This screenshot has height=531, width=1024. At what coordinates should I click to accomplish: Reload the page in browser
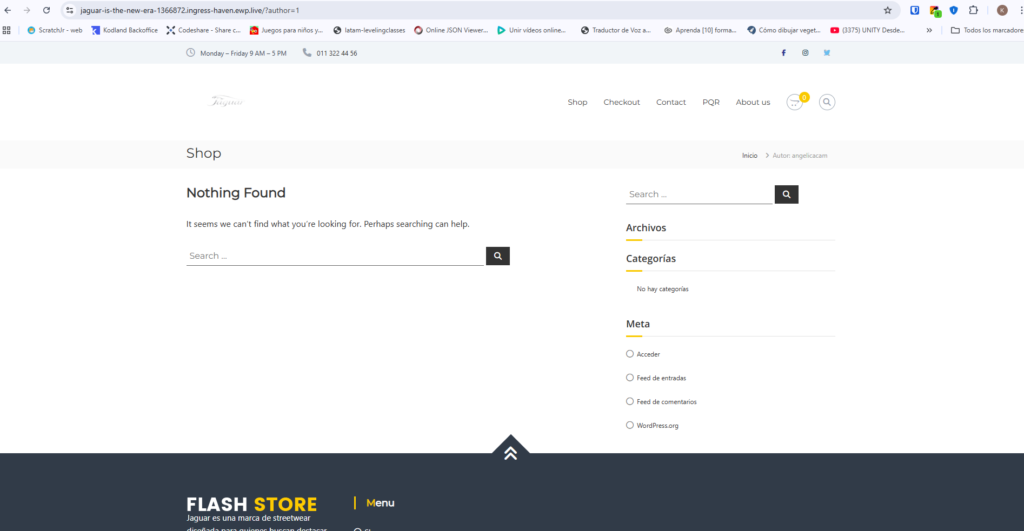46,10
